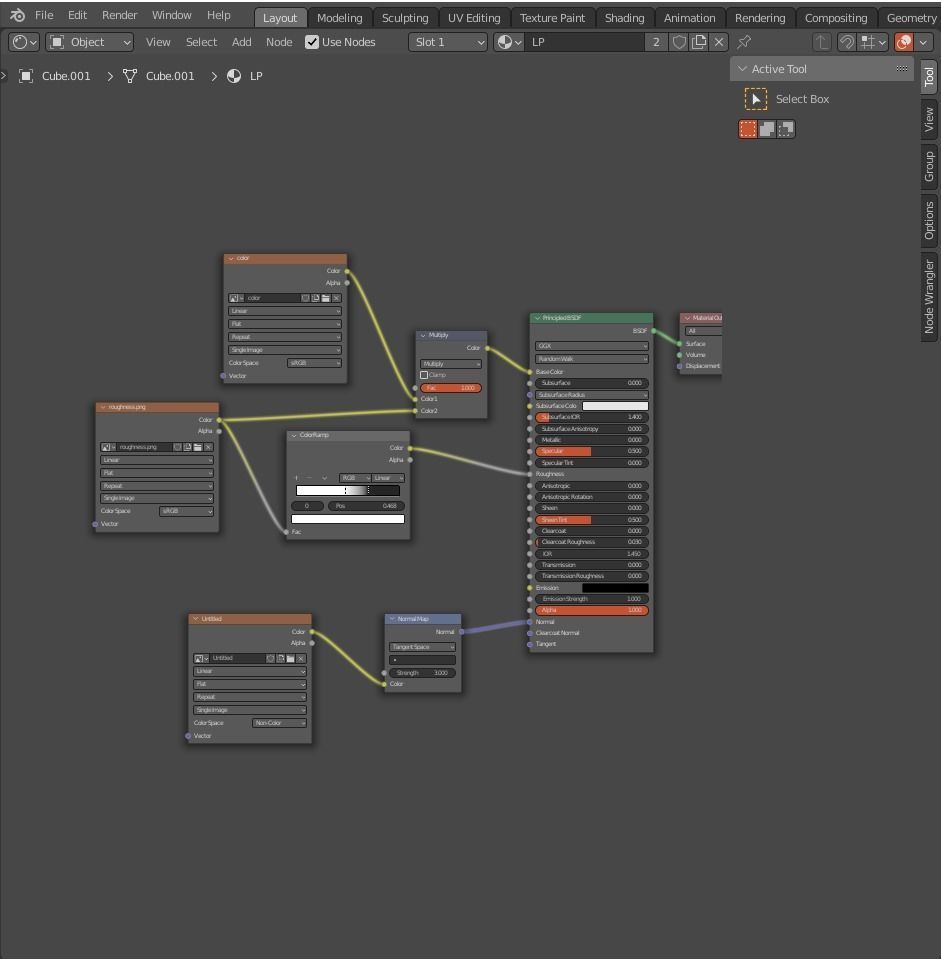Click the material sphere browse icon beside LP
The width and height of the screenshot is (941, 959).
pyautogui.click(x=509, y=42)
